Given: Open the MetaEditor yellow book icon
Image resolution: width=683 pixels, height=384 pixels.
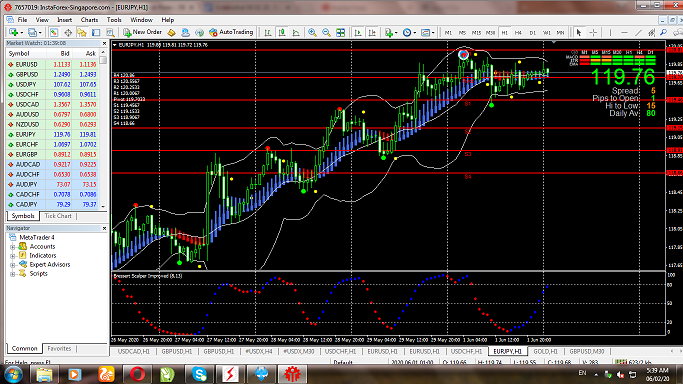Looking at the screenshot, I should tap(172, 32).
